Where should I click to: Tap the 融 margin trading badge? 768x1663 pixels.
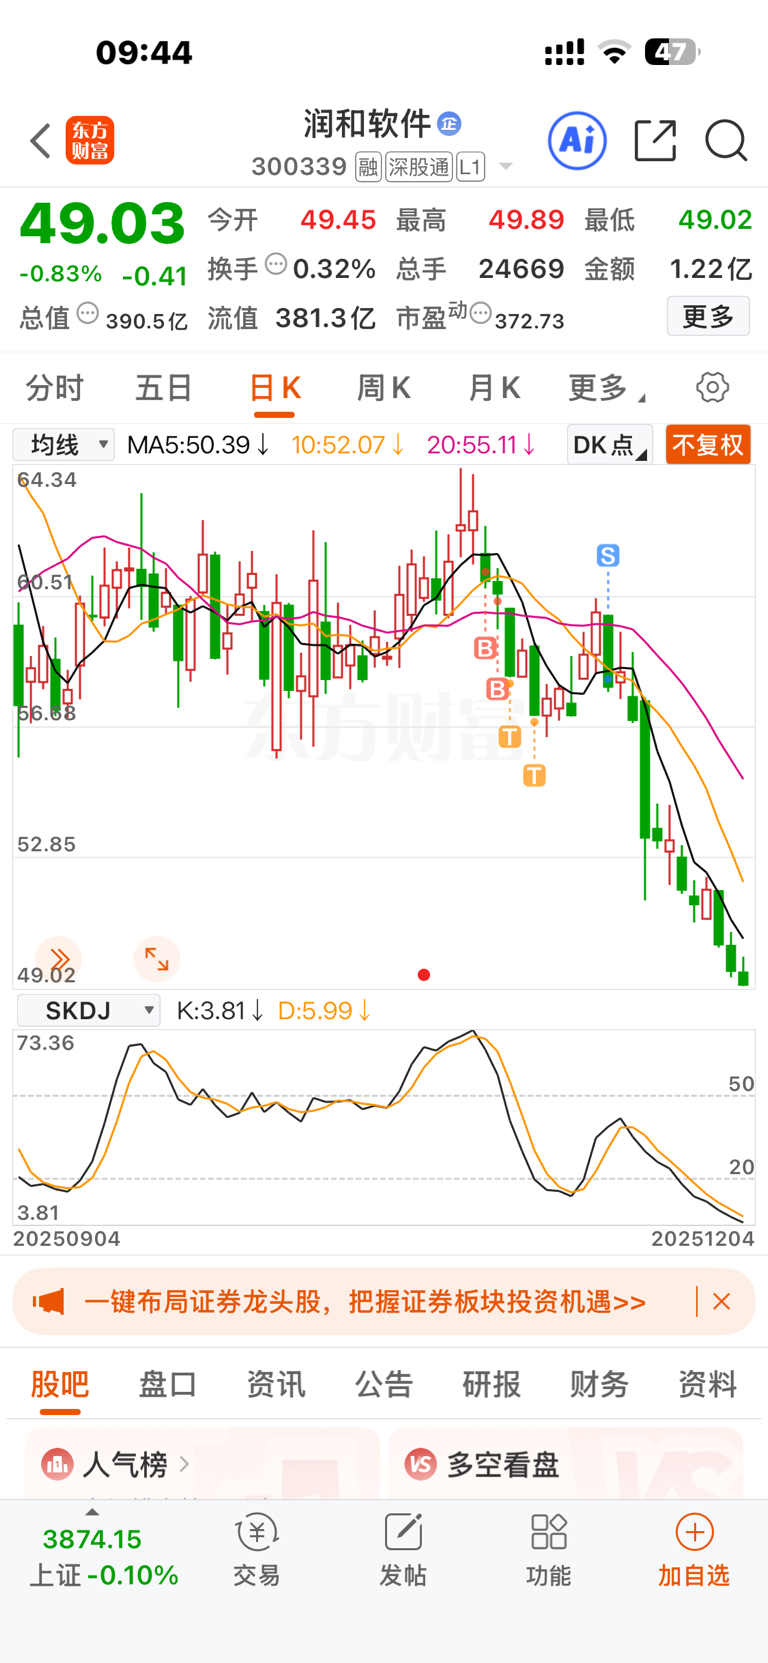pos(368,167)
